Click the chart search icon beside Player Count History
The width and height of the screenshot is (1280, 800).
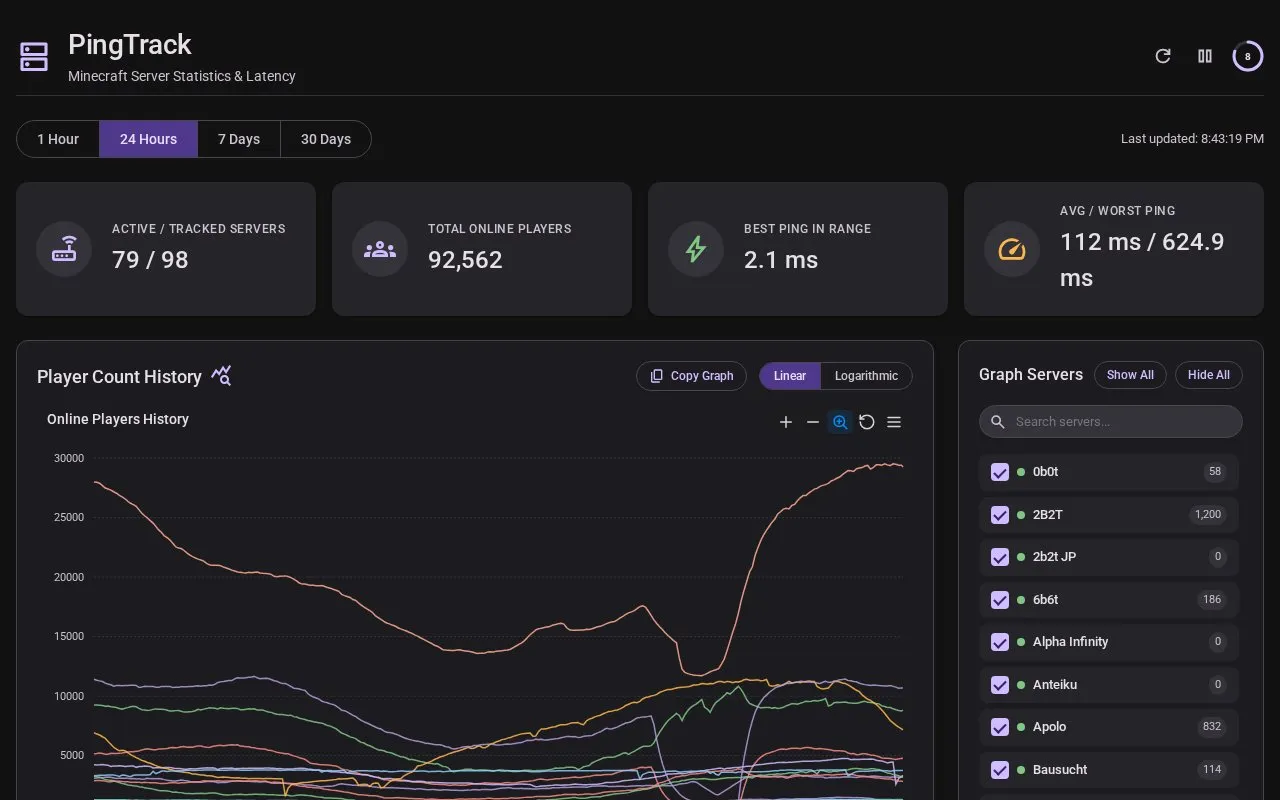[221, 376]
